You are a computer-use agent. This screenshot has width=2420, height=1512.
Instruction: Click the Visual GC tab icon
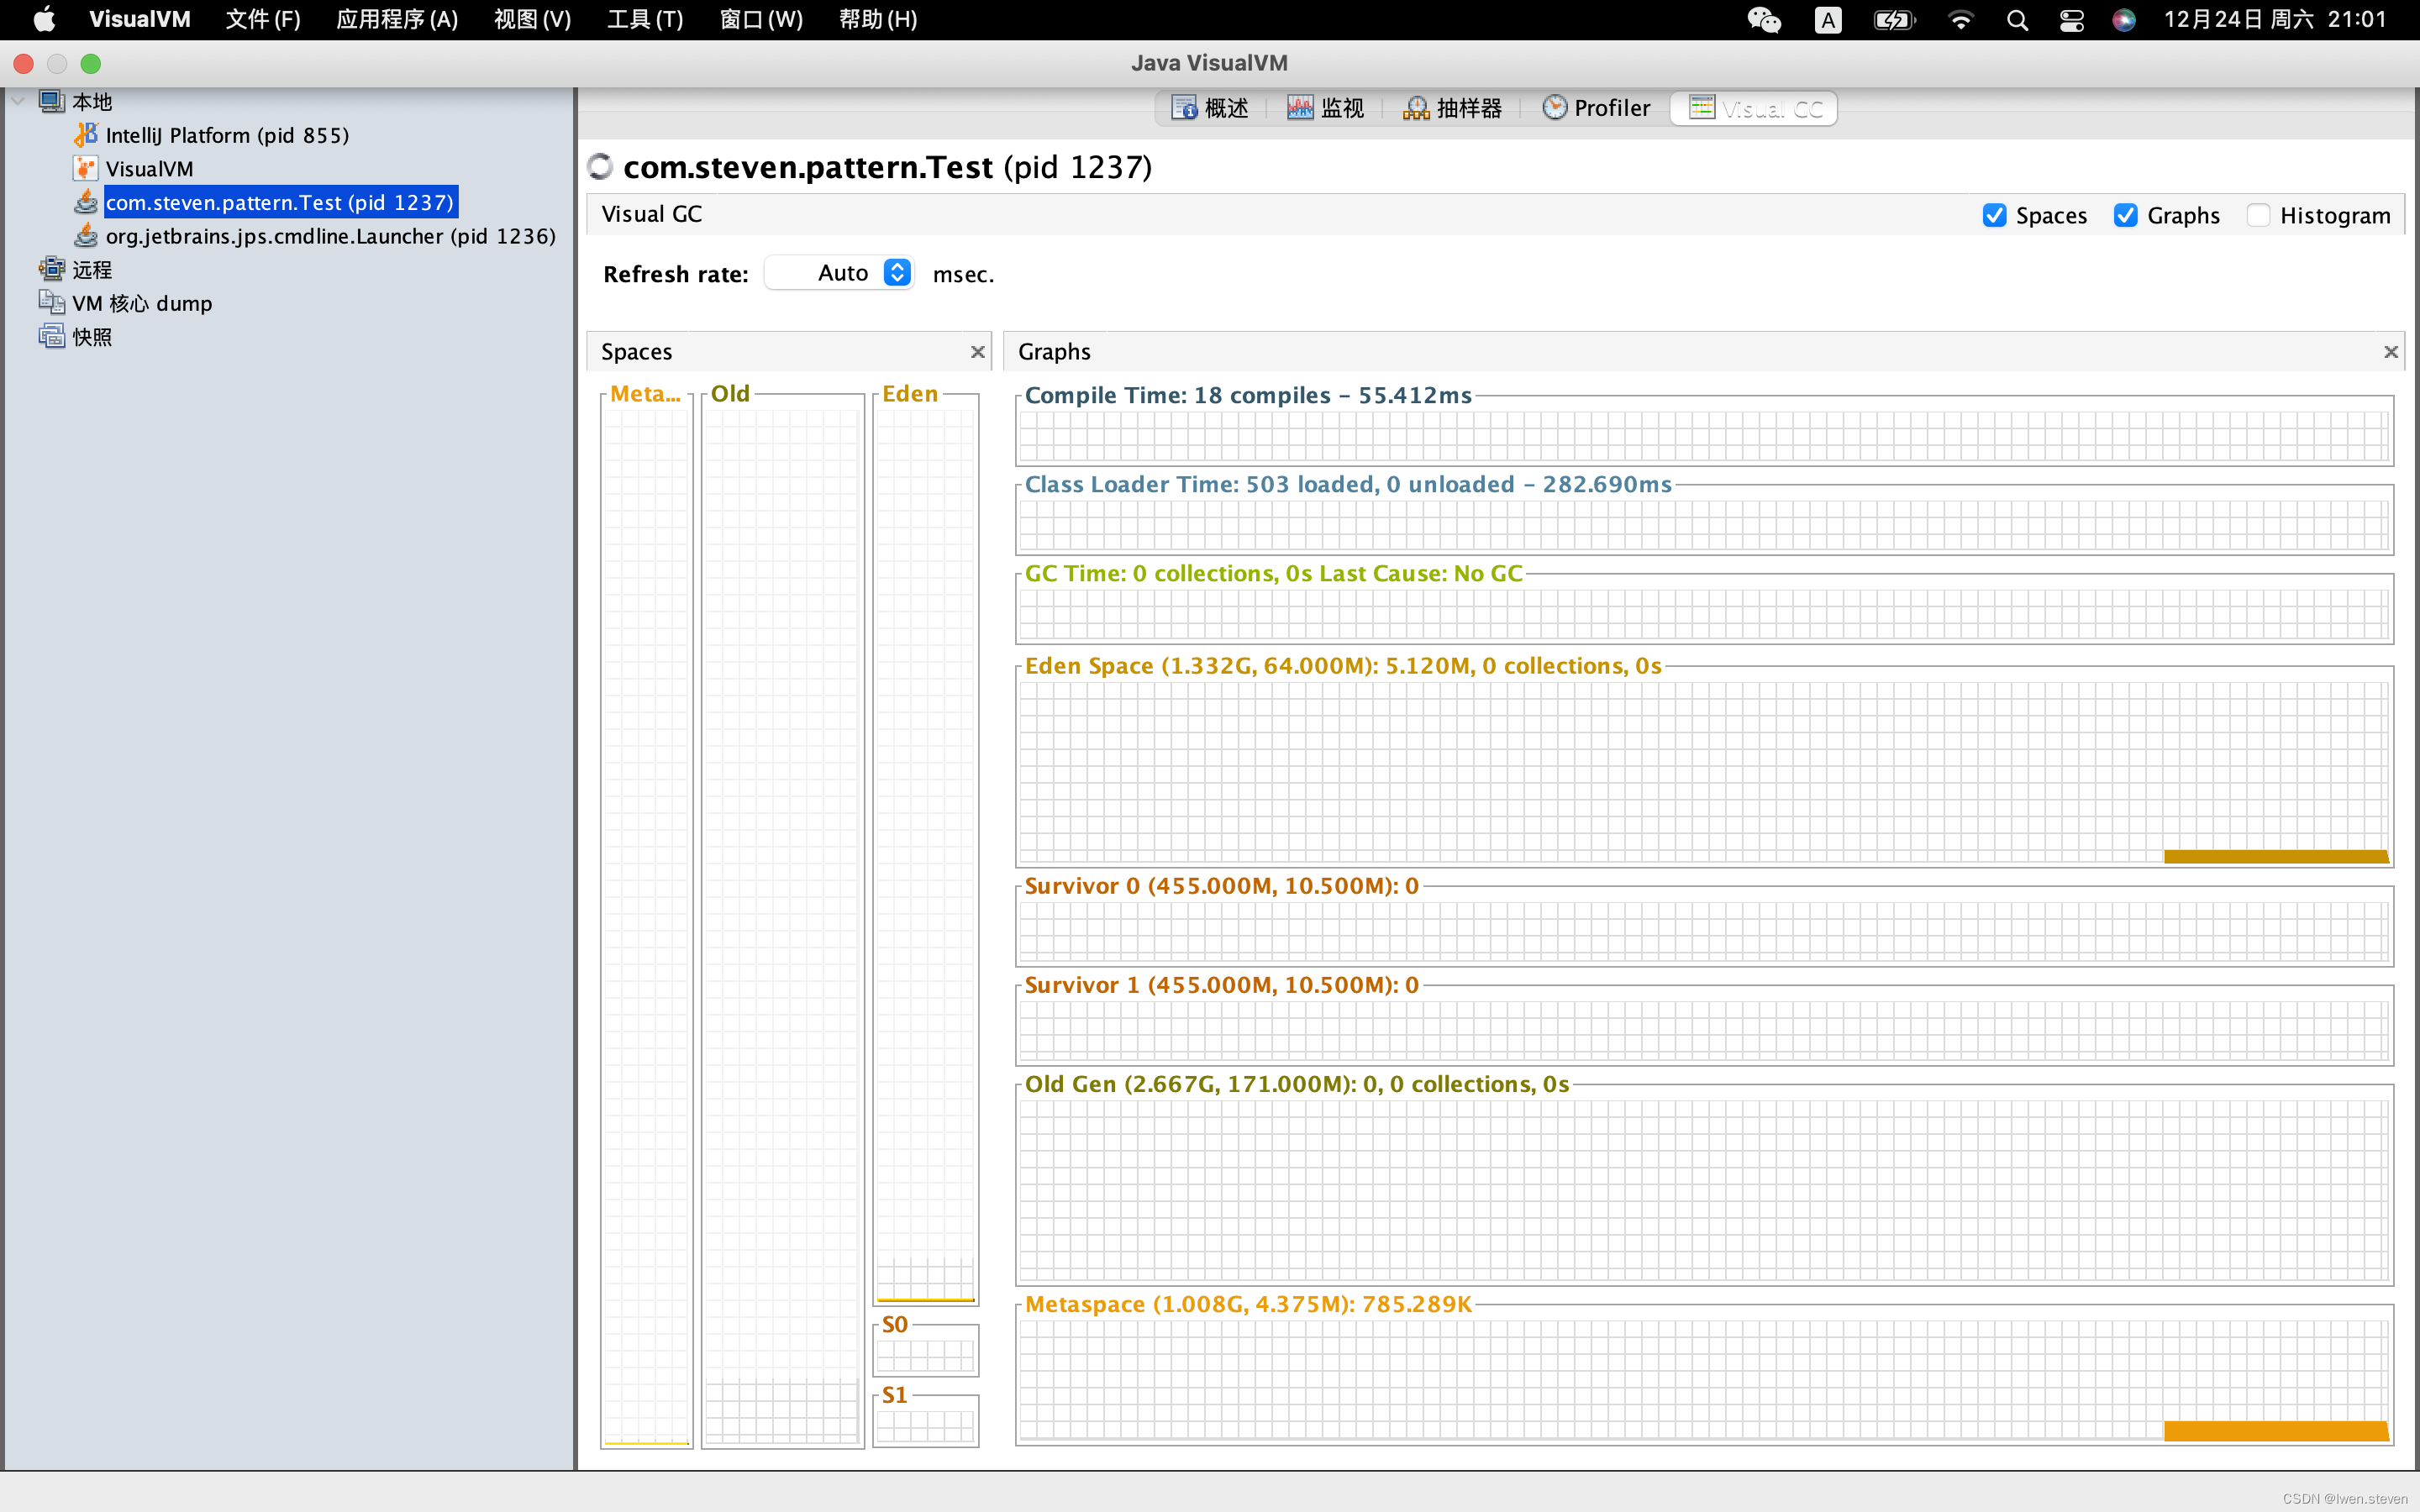pyautogui.click(x=1701, y=108)
